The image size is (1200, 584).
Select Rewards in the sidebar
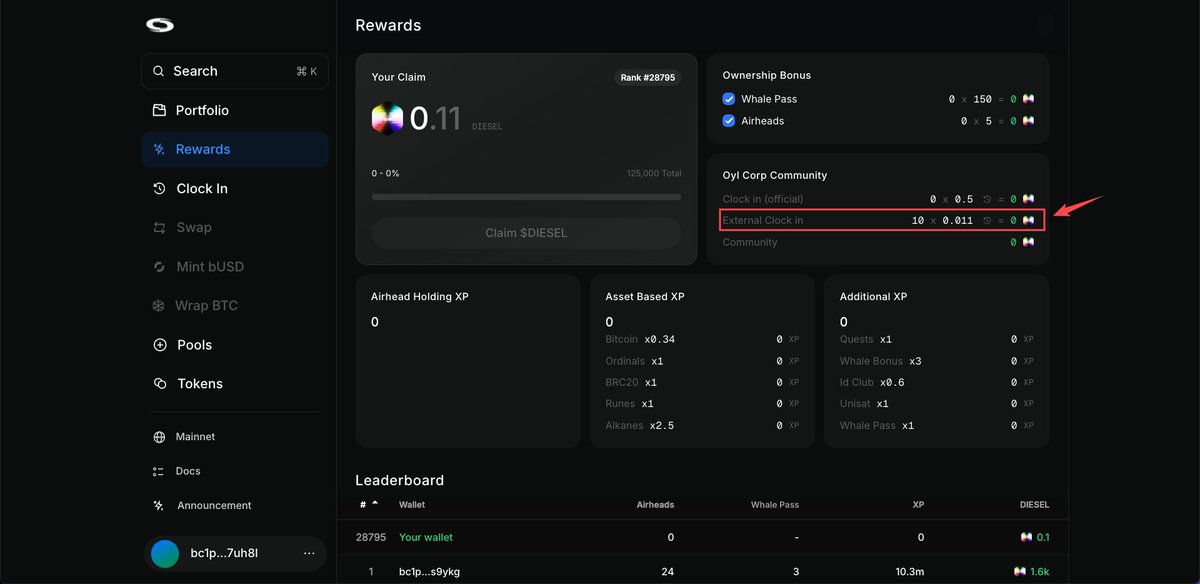[x=235, y=149]
